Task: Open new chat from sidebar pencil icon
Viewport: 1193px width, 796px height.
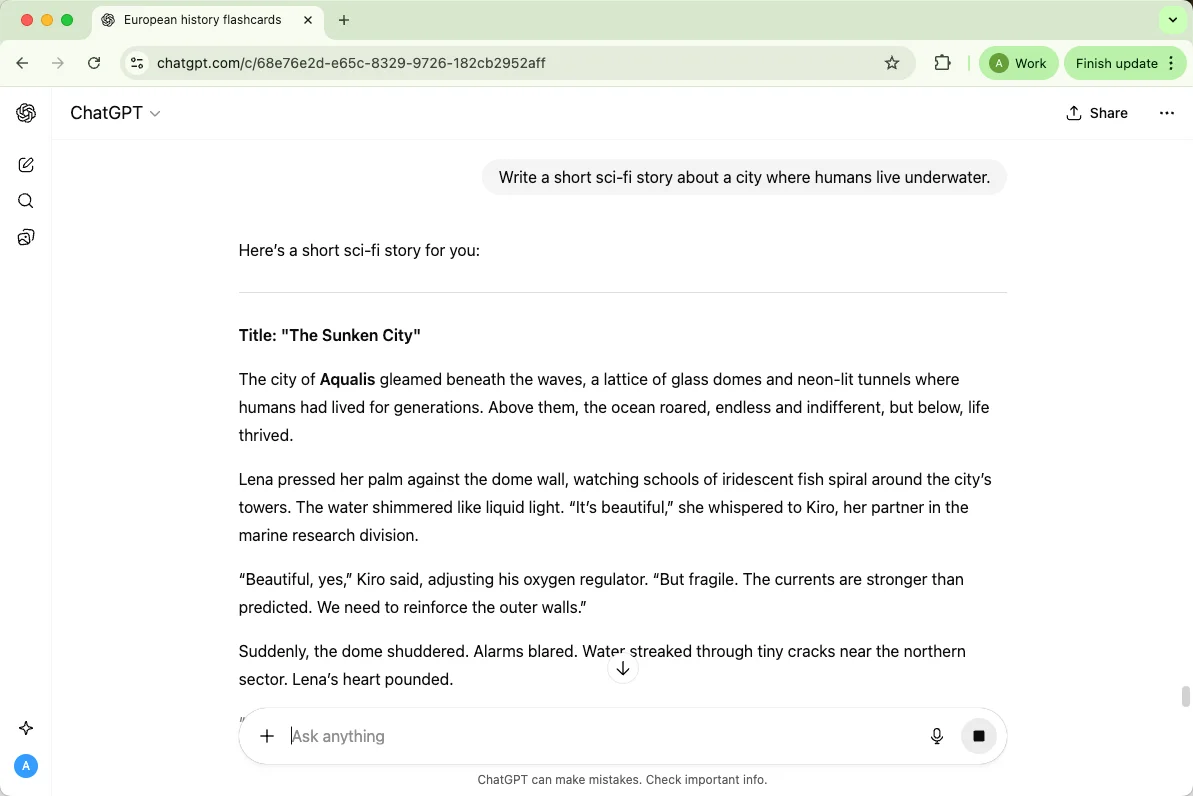Action: tap(26, 165)
